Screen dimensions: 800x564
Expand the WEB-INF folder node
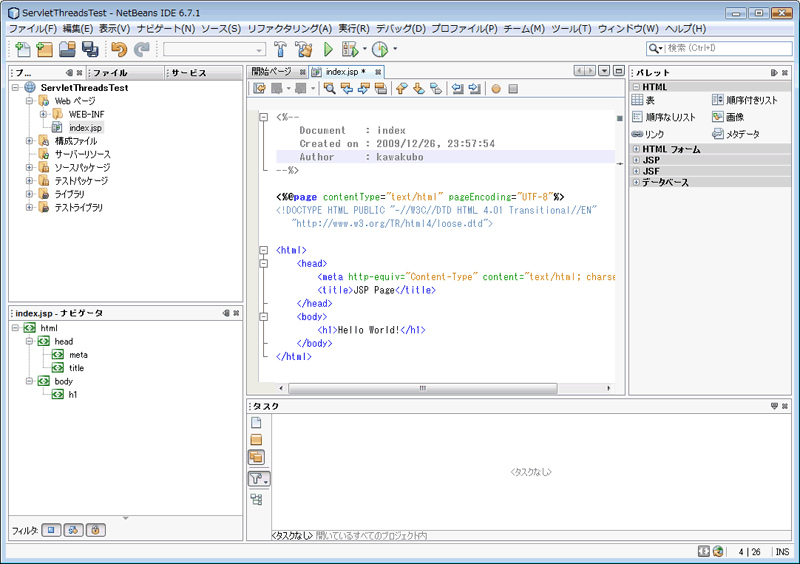pyautogui.click(x=43, y=114)
